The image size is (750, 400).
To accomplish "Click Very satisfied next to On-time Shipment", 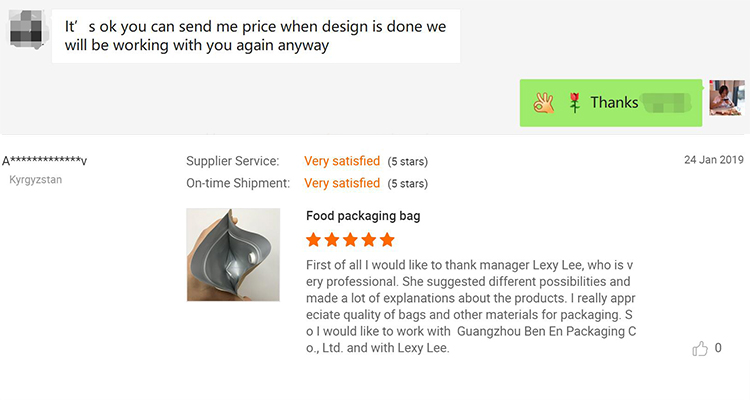I will 342,183.
